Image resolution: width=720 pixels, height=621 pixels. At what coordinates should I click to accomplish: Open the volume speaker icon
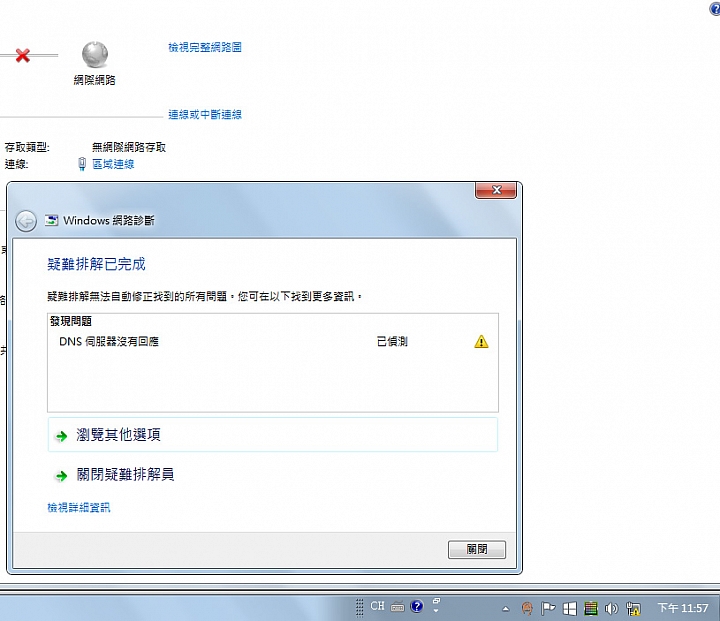point(611,609)
